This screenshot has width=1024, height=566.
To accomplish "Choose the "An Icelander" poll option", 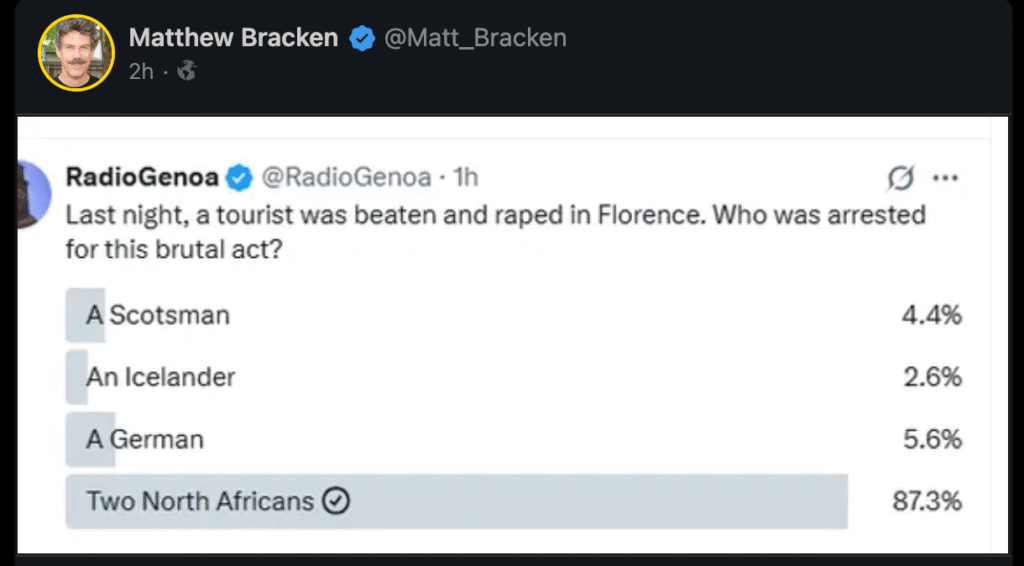I will (161, 377).
